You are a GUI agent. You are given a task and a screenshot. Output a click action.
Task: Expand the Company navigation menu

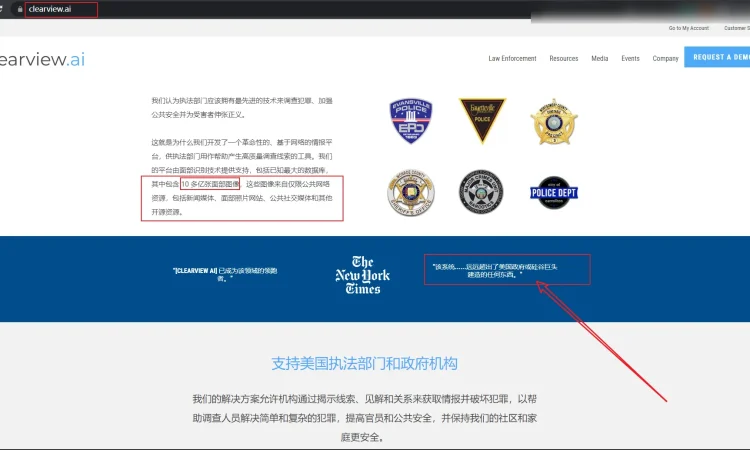click(x=665, y=58)
